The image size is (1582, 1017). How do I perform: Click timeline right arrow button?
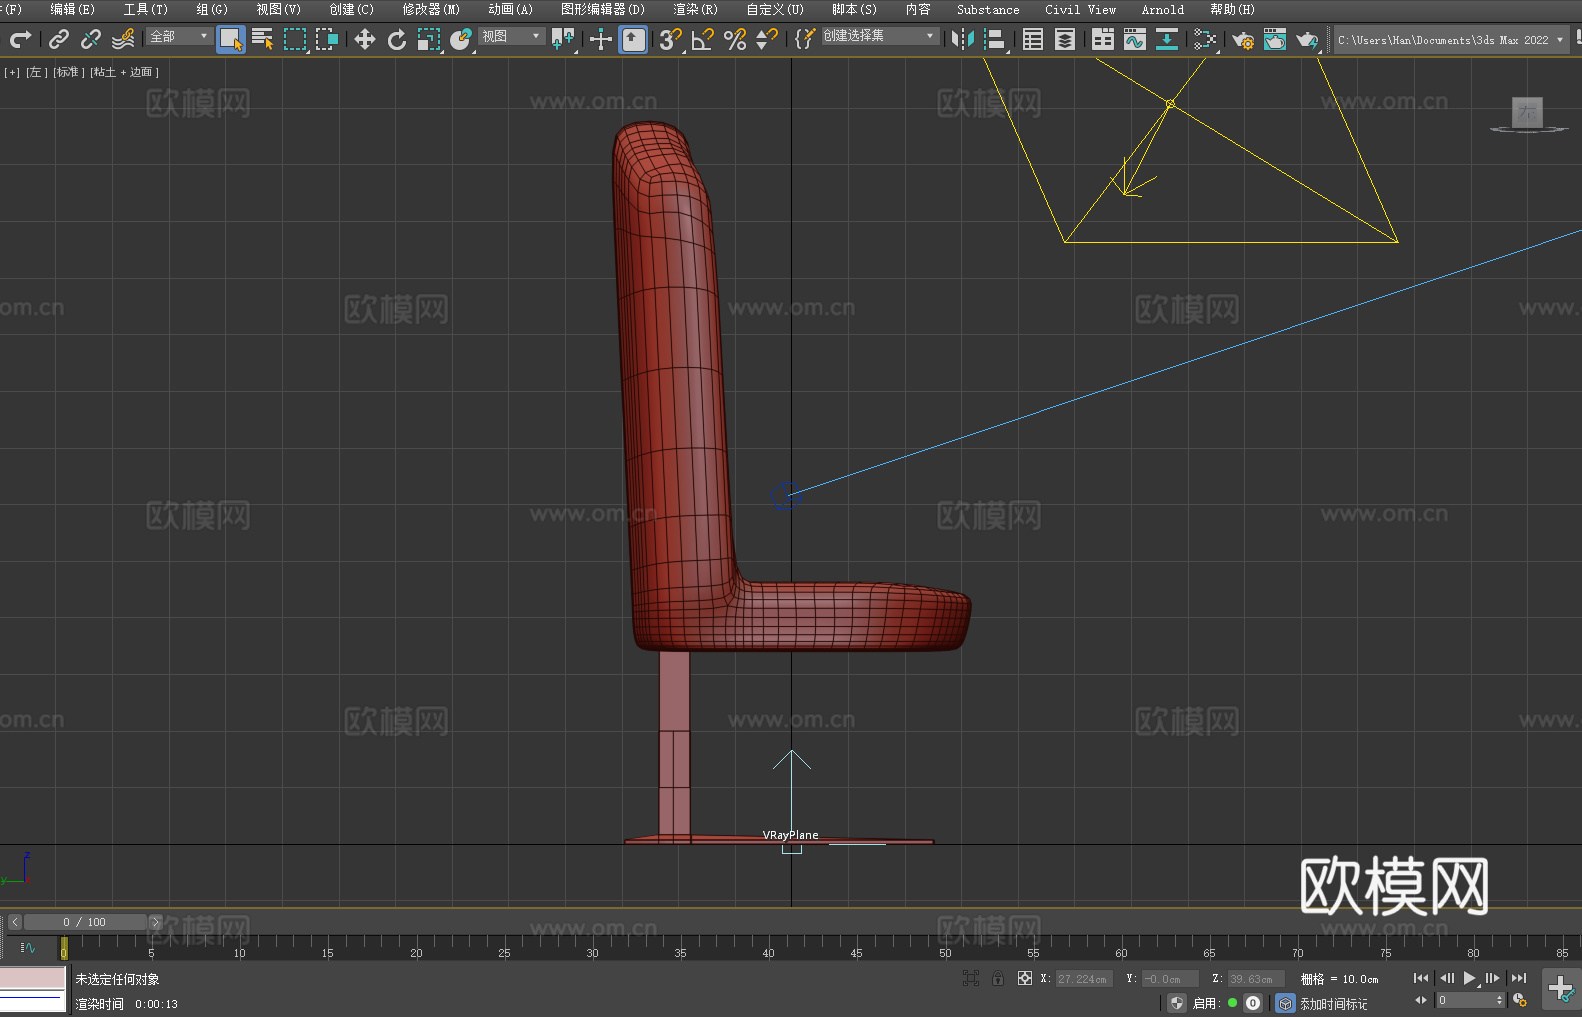155,922
